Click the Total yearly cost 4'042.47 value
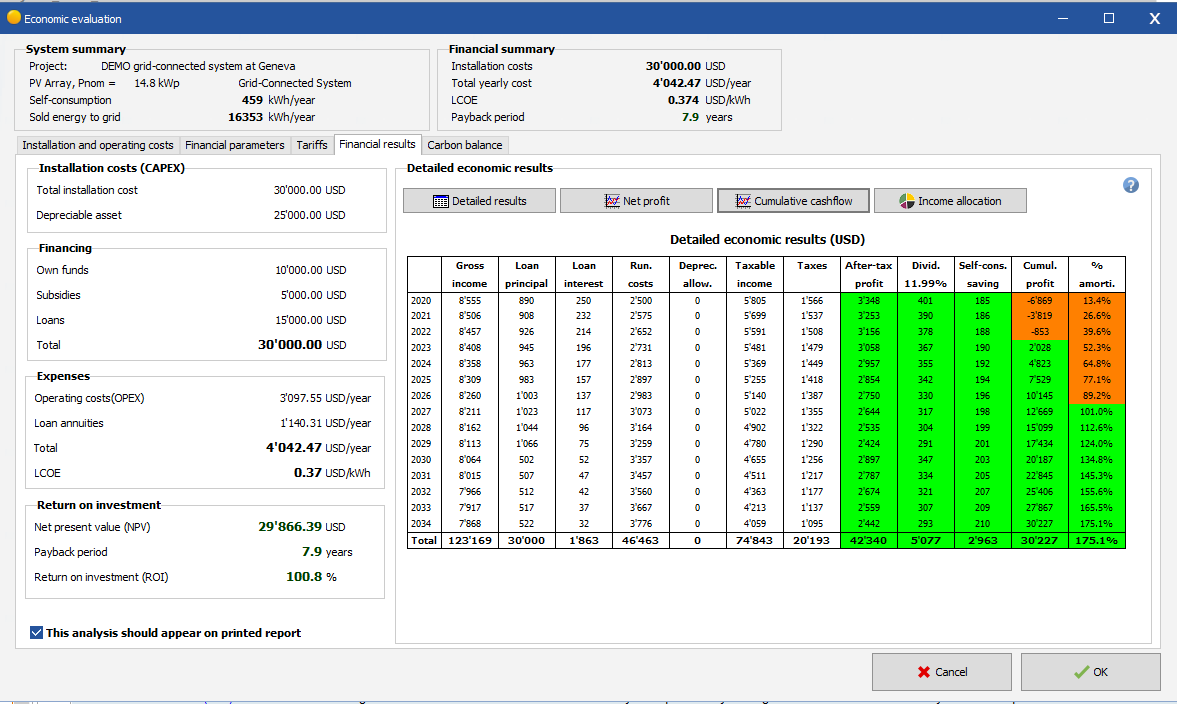1177x704 pixels. tap(676, 83)
